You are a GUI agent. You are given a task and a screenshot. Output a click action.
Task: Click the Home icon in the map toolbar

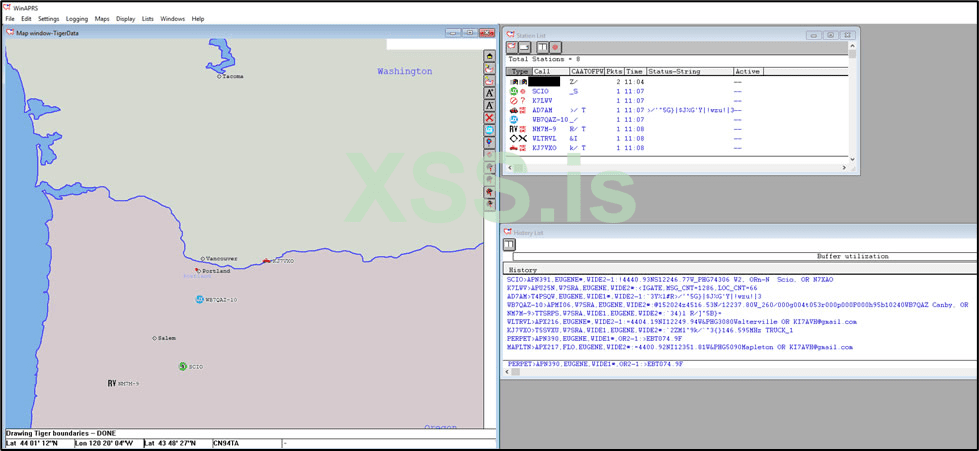(490, 57)
